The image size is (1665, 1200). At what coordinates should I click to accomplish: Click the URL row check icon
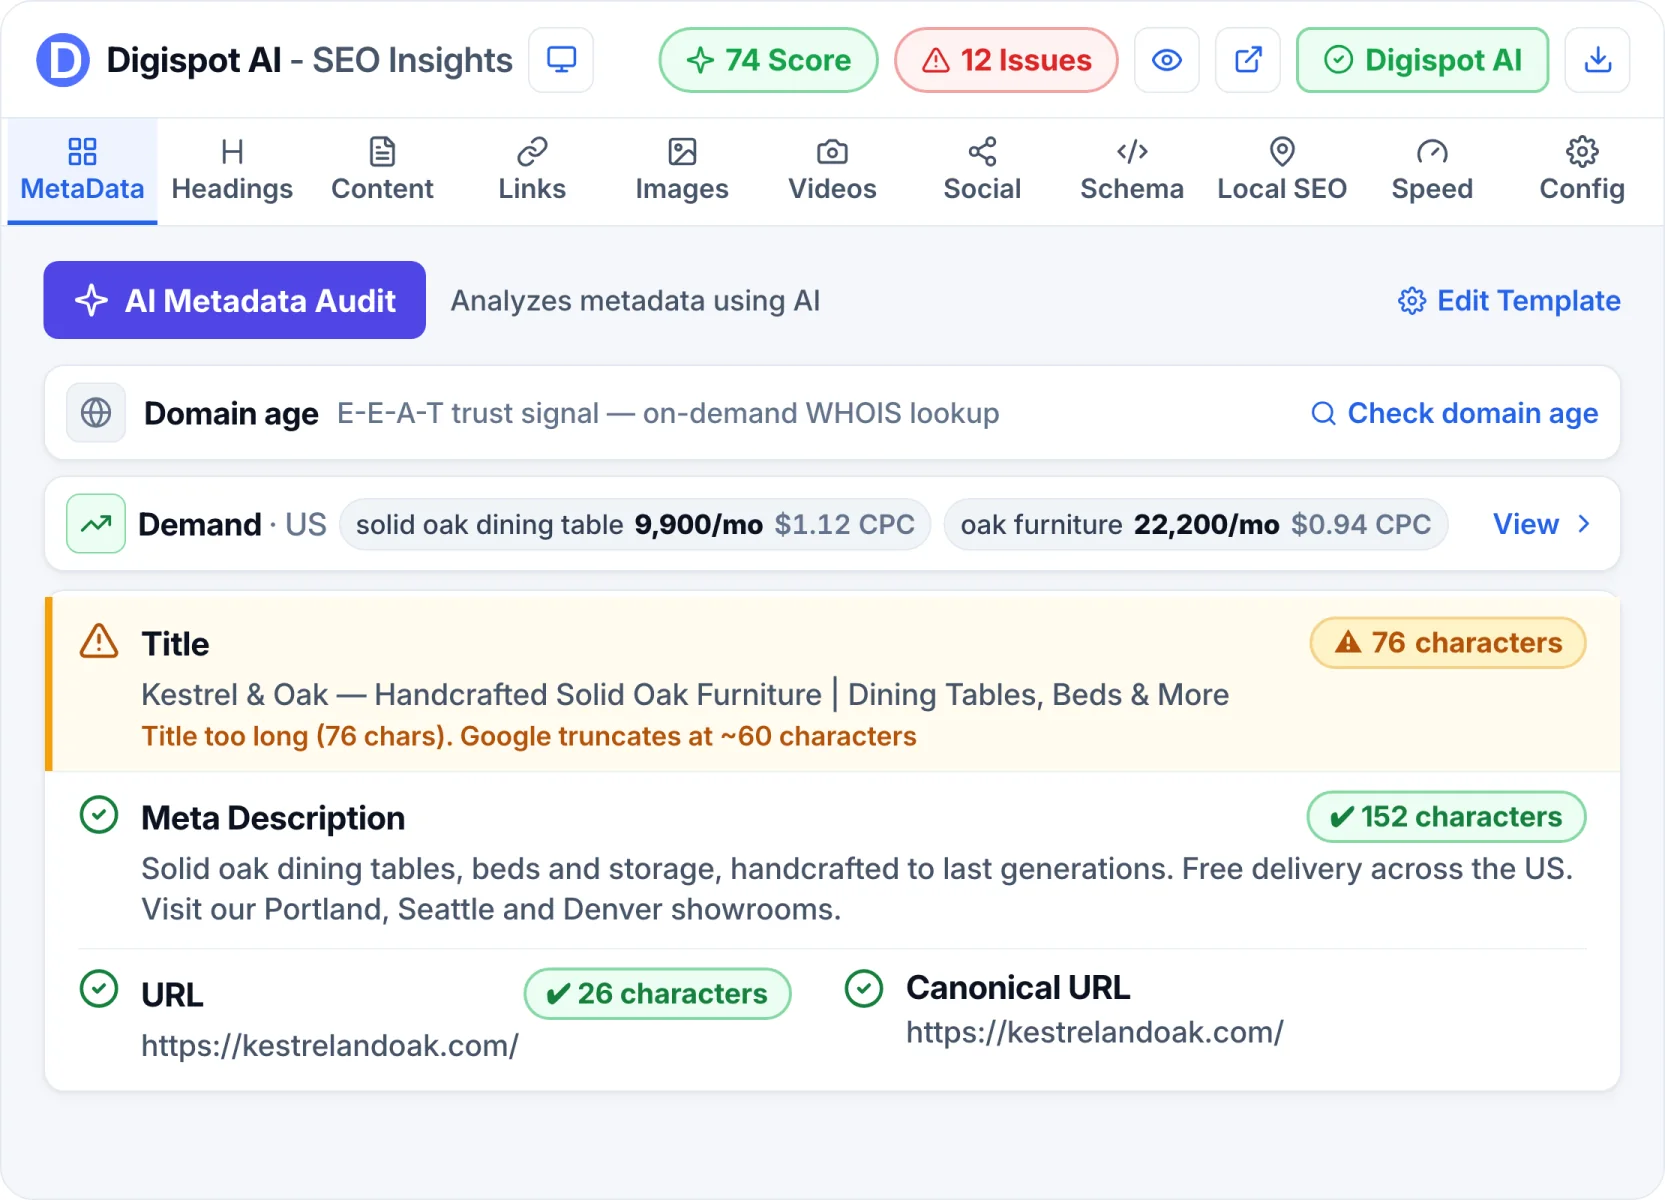point(99,989)
